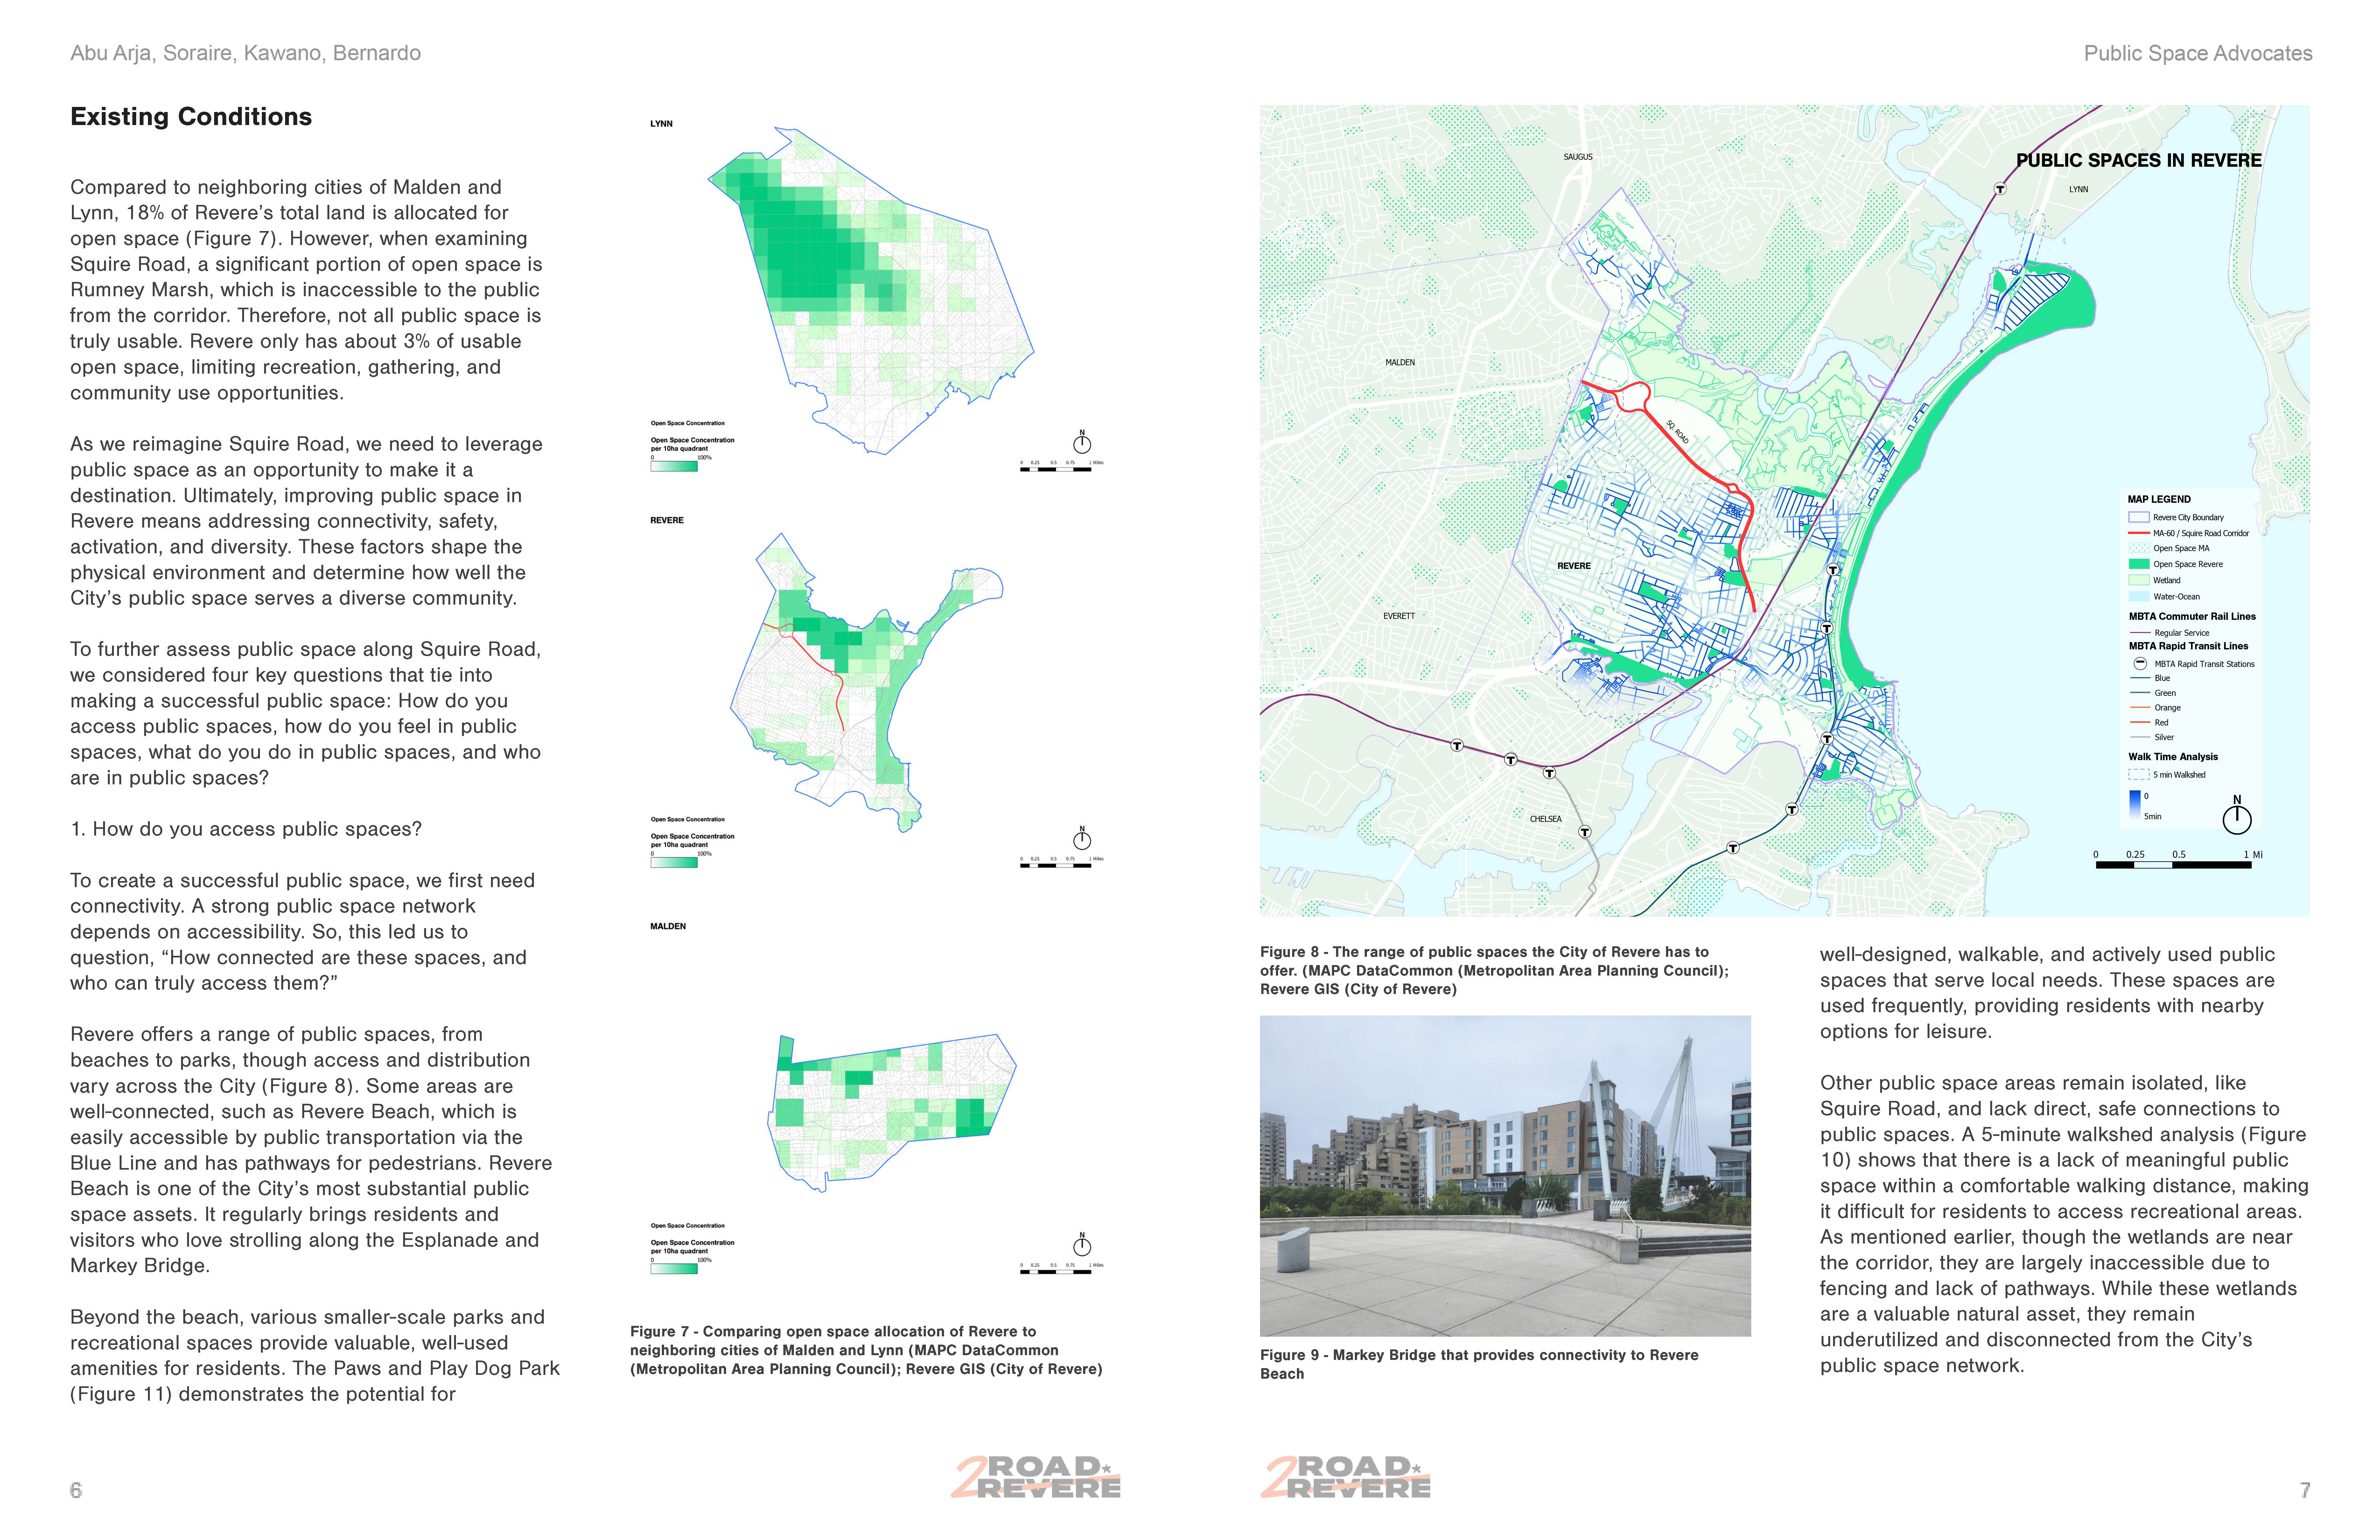Click the Water-Ocean legend swatch
The width and height of the screenshot is (2380, 1540).
pos(2139,596)
